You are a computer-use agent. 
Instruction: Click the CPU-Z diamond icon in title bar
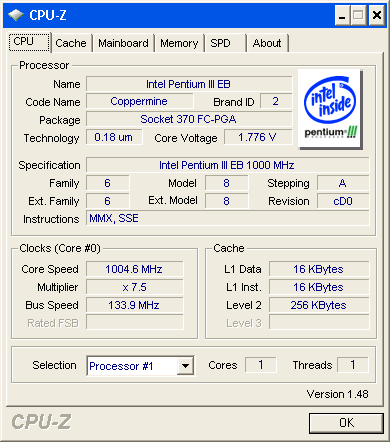(16, 15)
